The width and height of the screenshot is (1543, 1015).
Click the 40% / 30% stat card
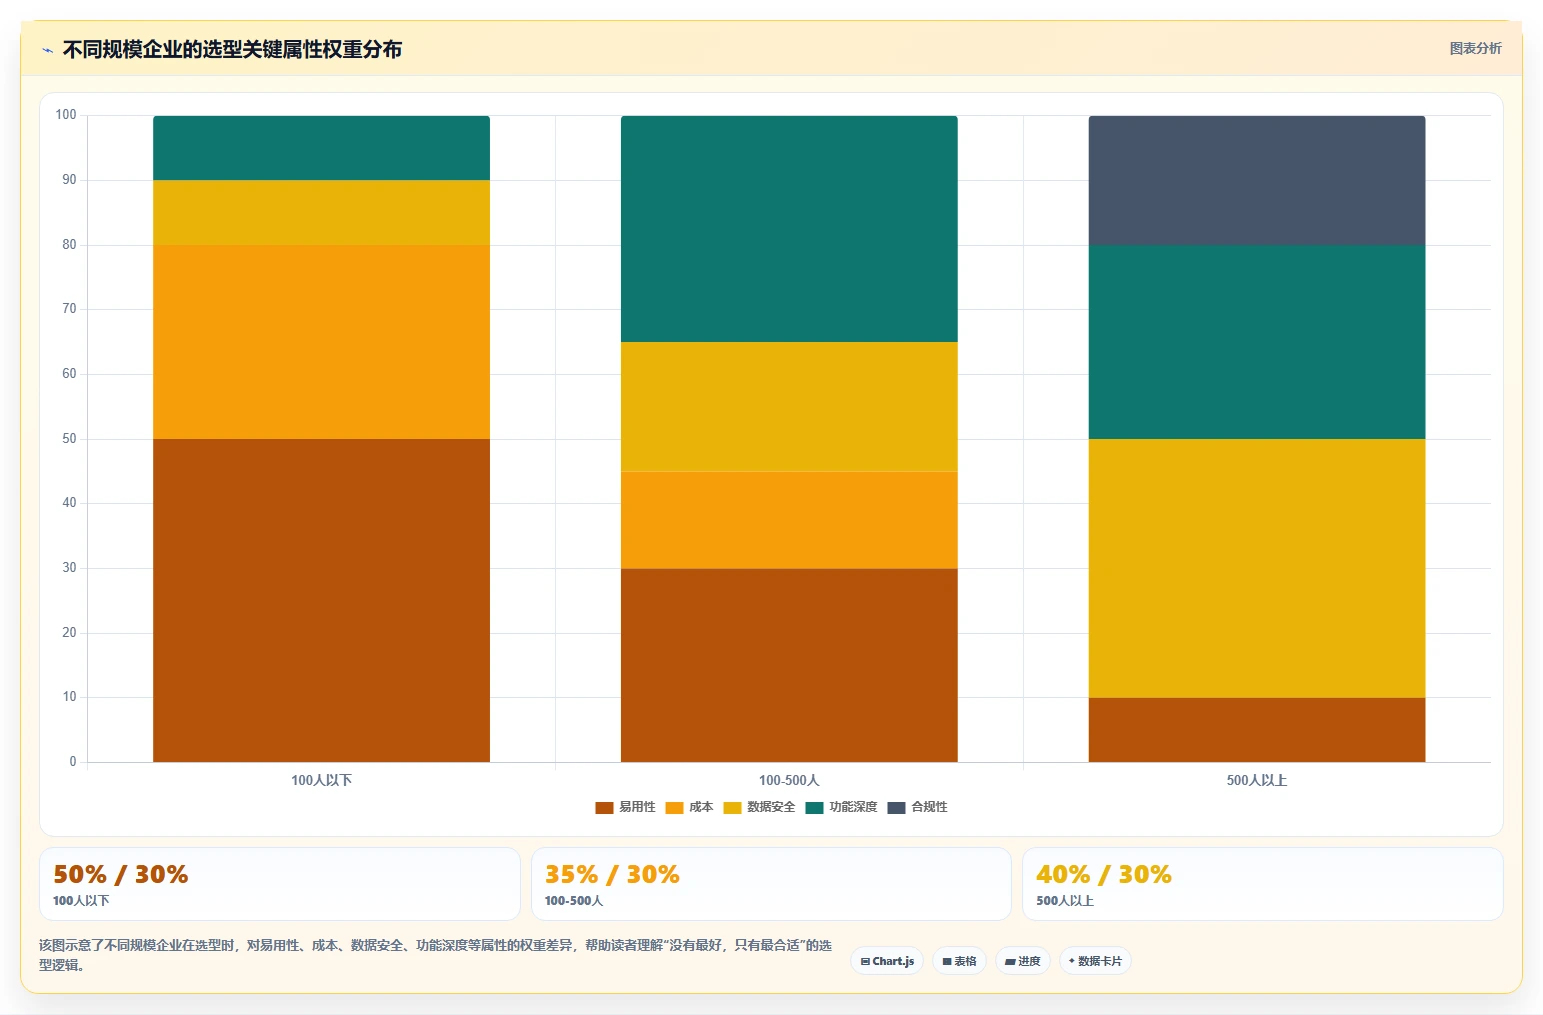point(1263,884)
